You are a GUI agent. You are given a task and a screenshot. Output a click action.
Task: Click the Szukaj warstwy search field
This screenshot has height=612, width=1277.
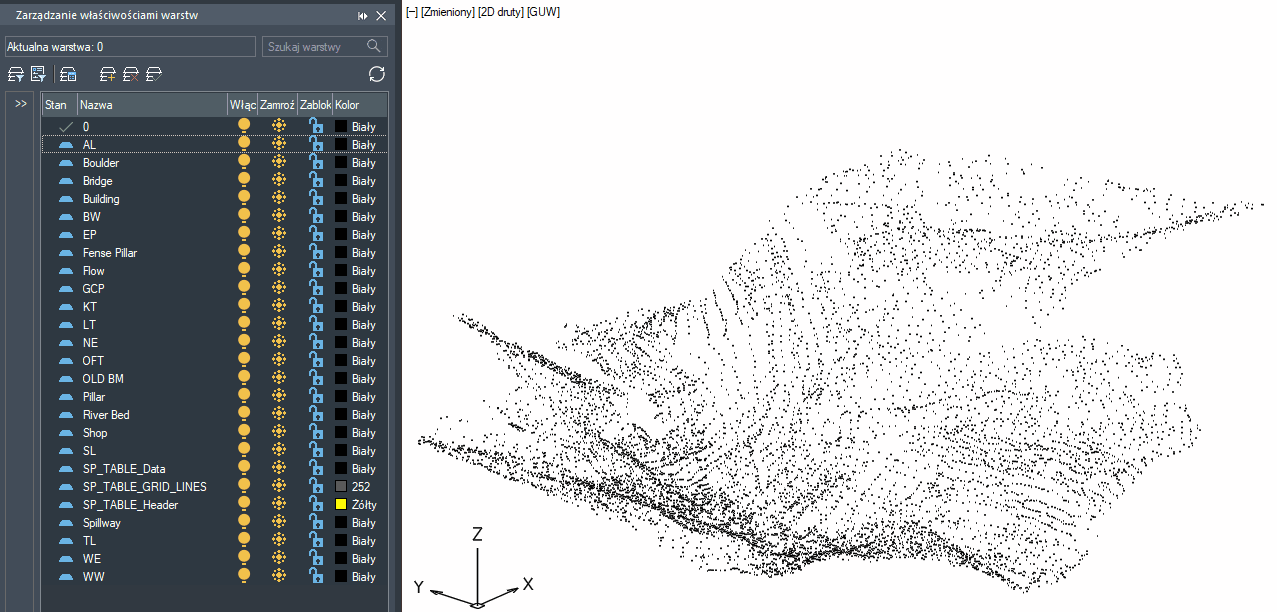[x=315, y=47]
